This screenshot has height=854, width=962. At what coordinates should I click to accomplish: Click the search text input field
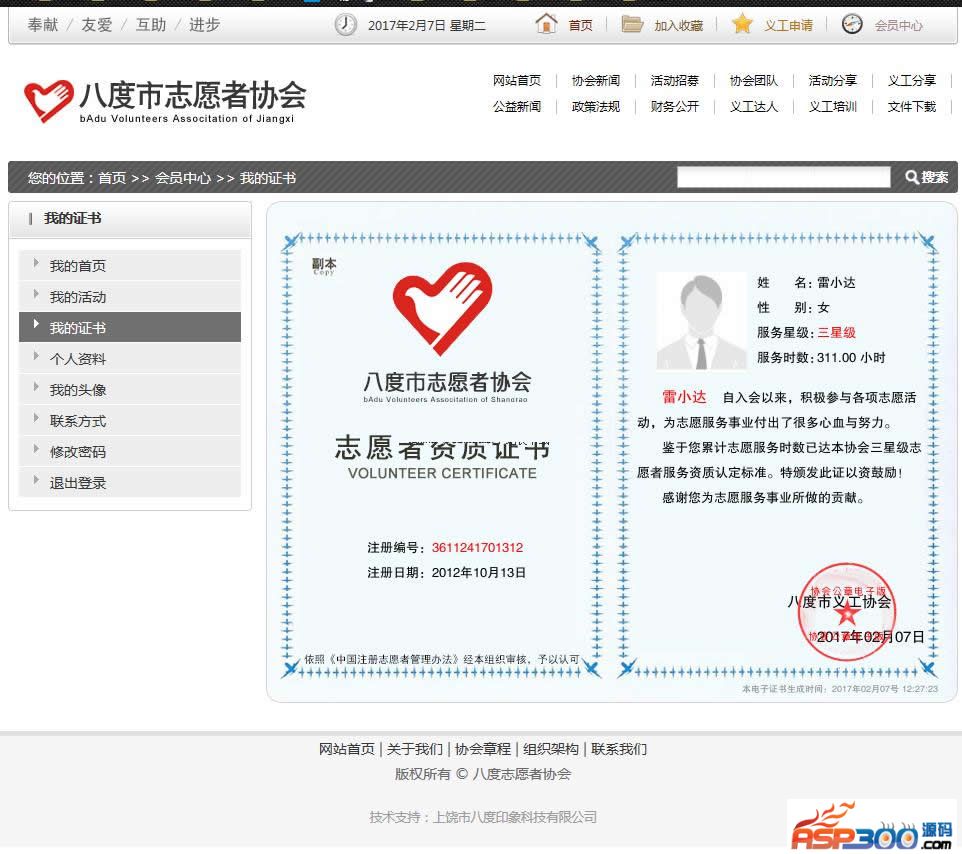coord(783,177)
